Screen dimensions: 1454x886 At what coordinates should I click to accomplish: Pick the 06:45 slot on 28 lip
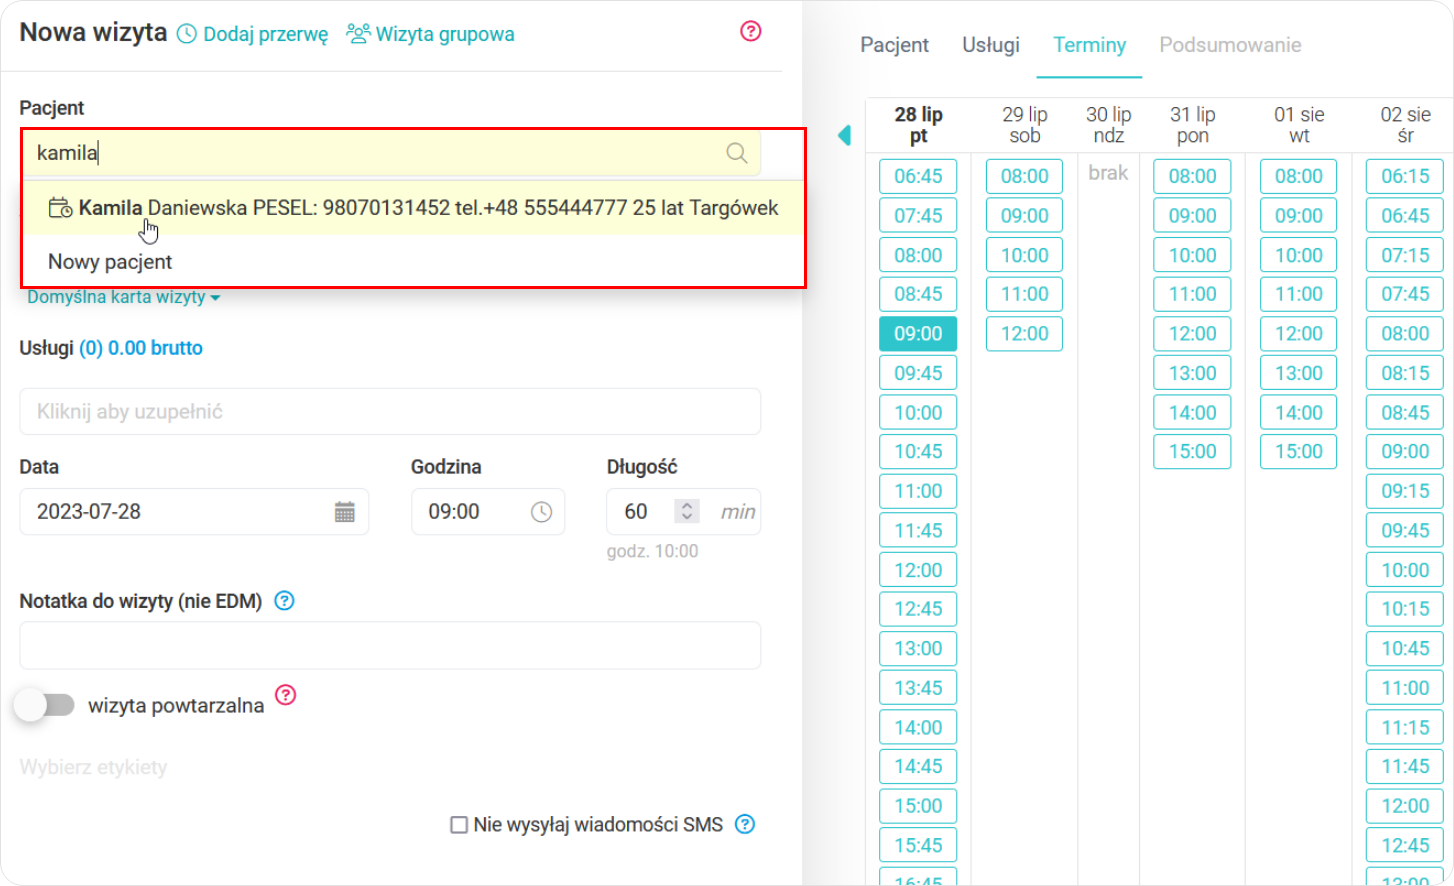click(918, 176)
